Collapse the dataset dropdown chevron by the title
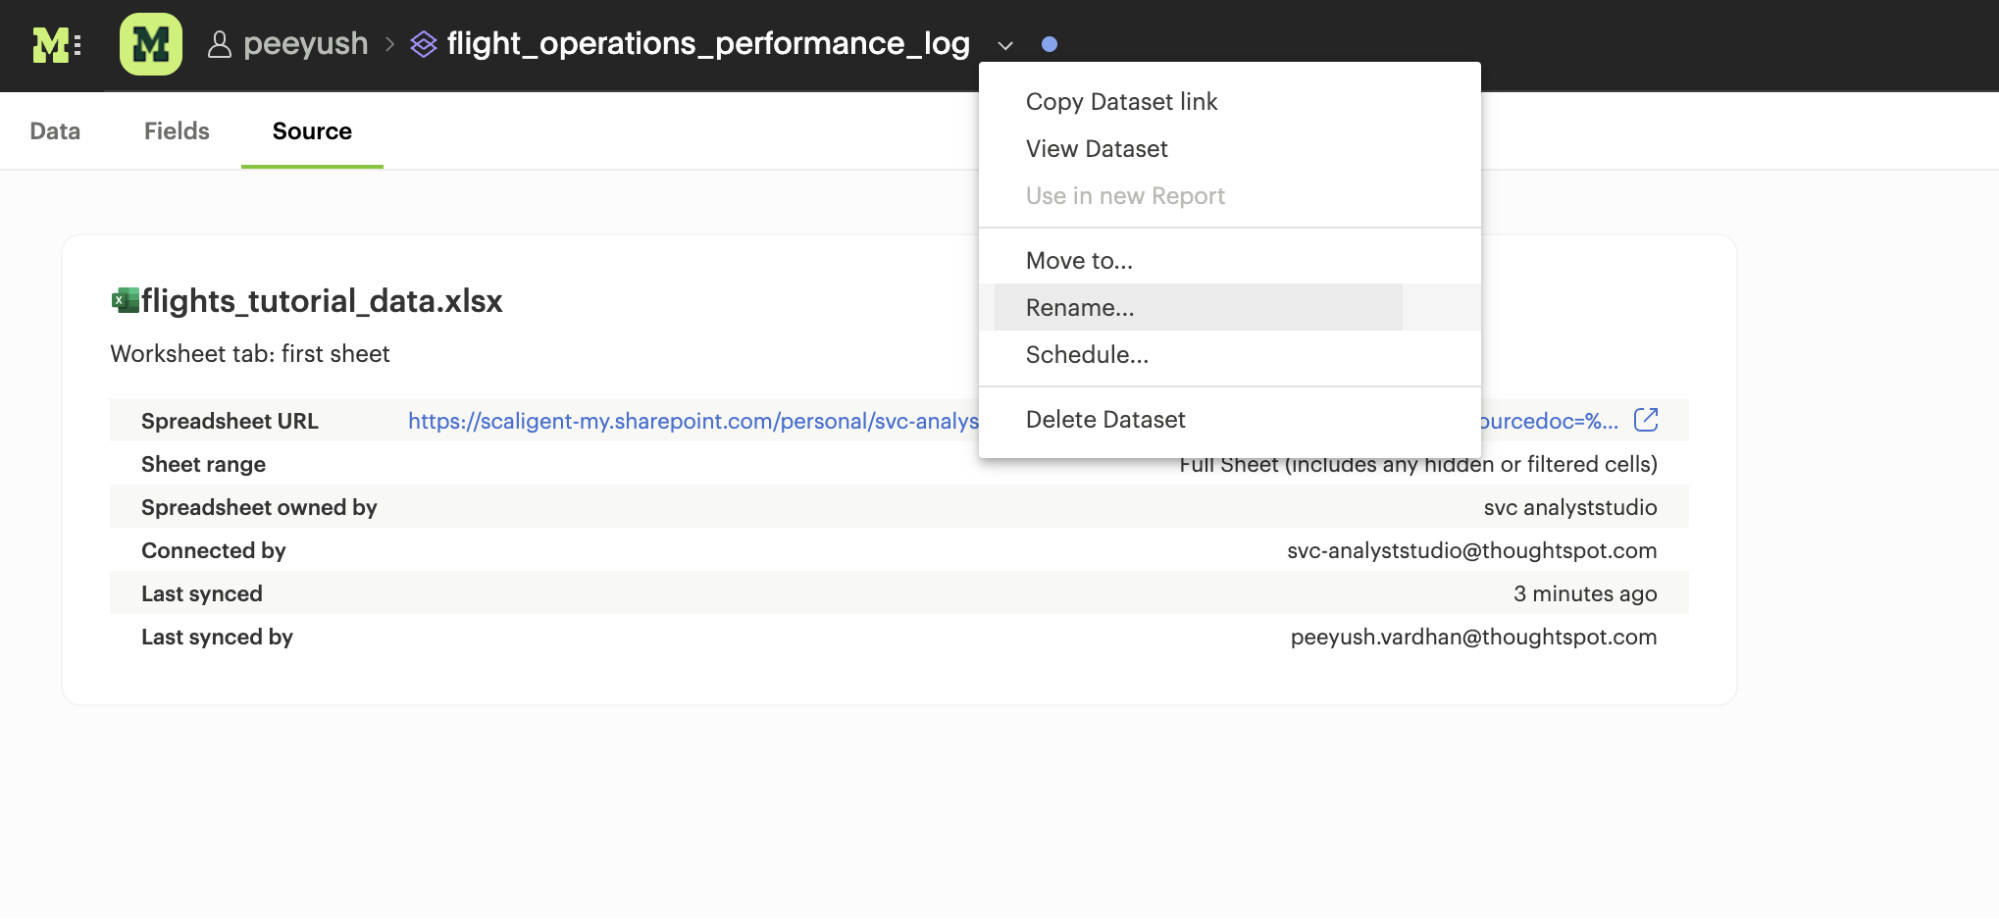 [x=1005, y=45]
